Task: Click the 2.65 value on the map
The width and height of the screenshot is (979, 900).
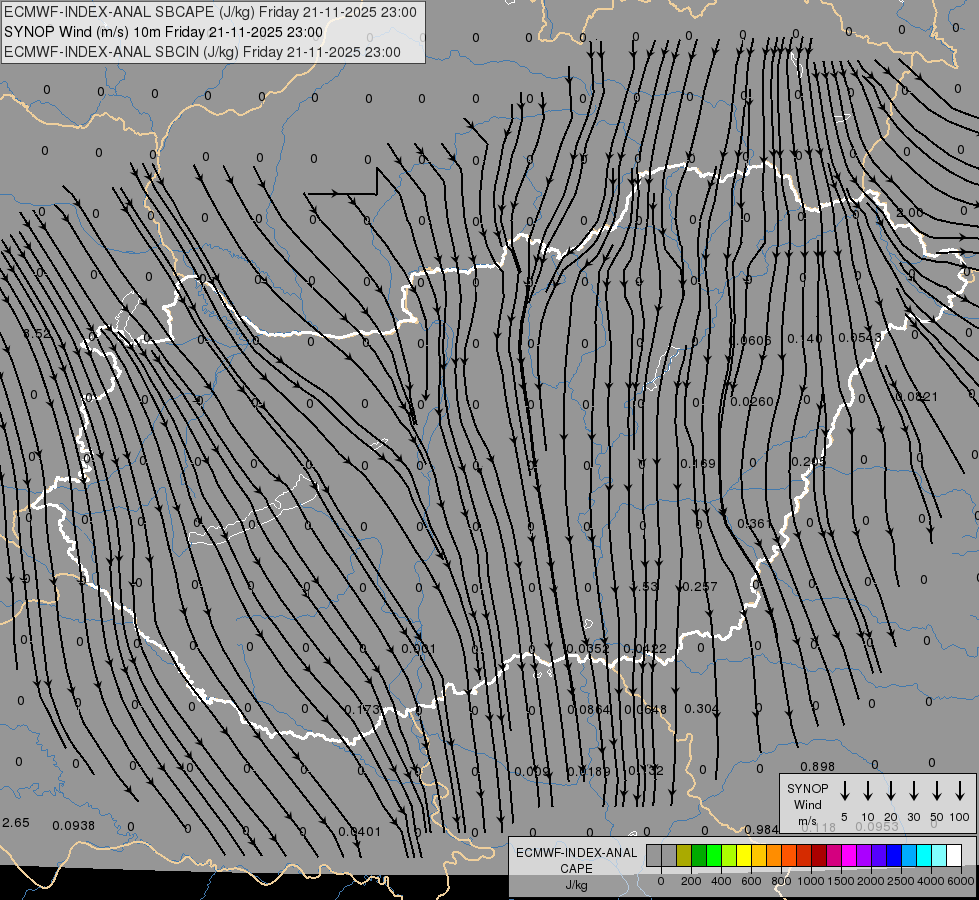Action: click(16, 823)
